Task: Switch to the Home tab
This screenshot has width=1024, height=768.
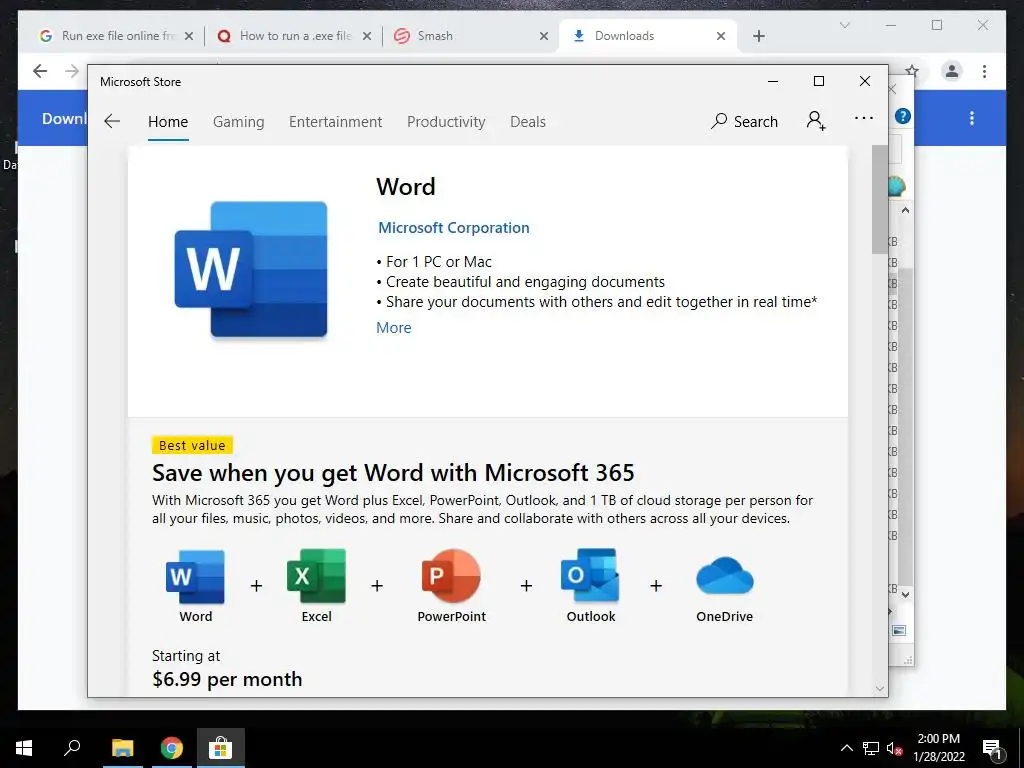Action: [x=168, y=122]
